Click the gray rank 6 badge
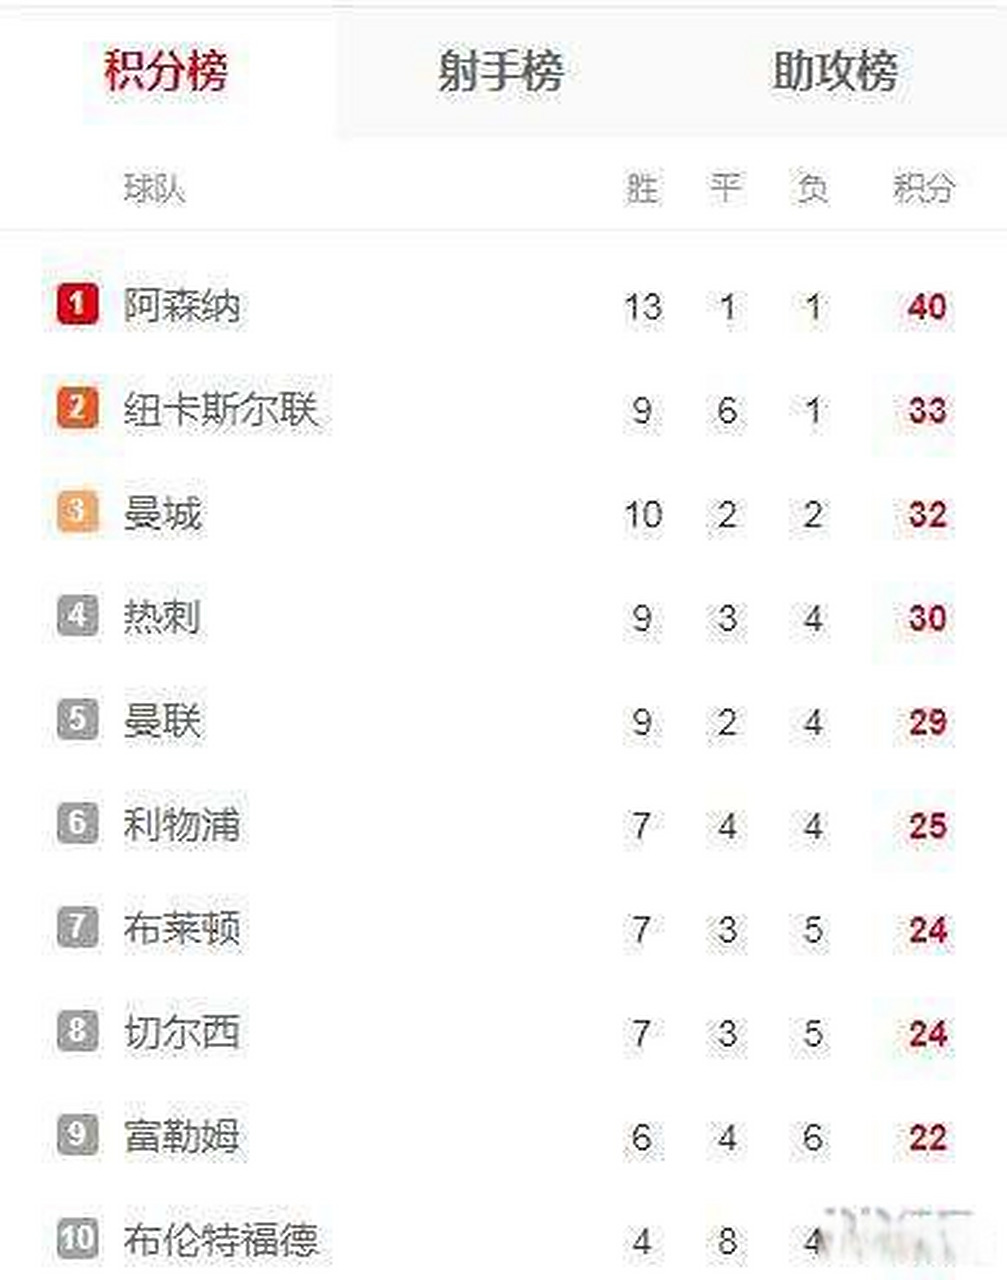Screen dimensions: 1007x1280 78,824
